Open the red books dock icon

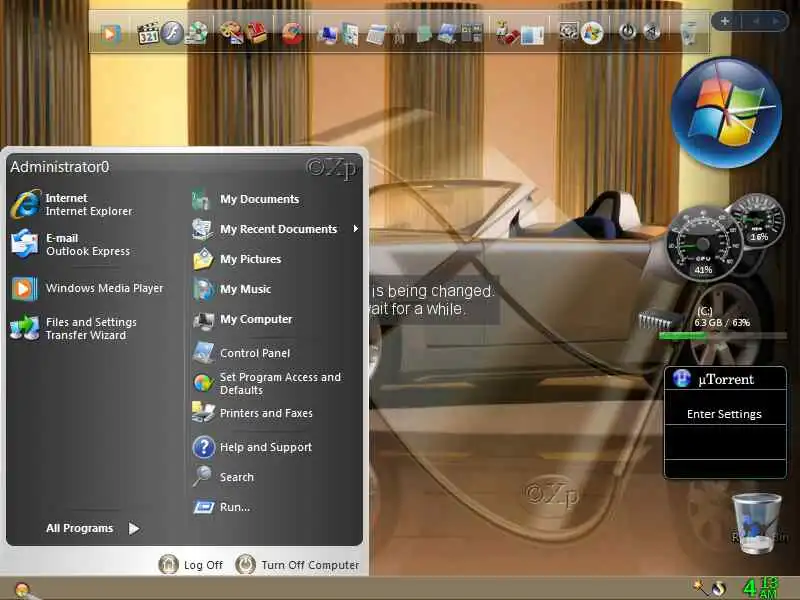click(257, 33)
